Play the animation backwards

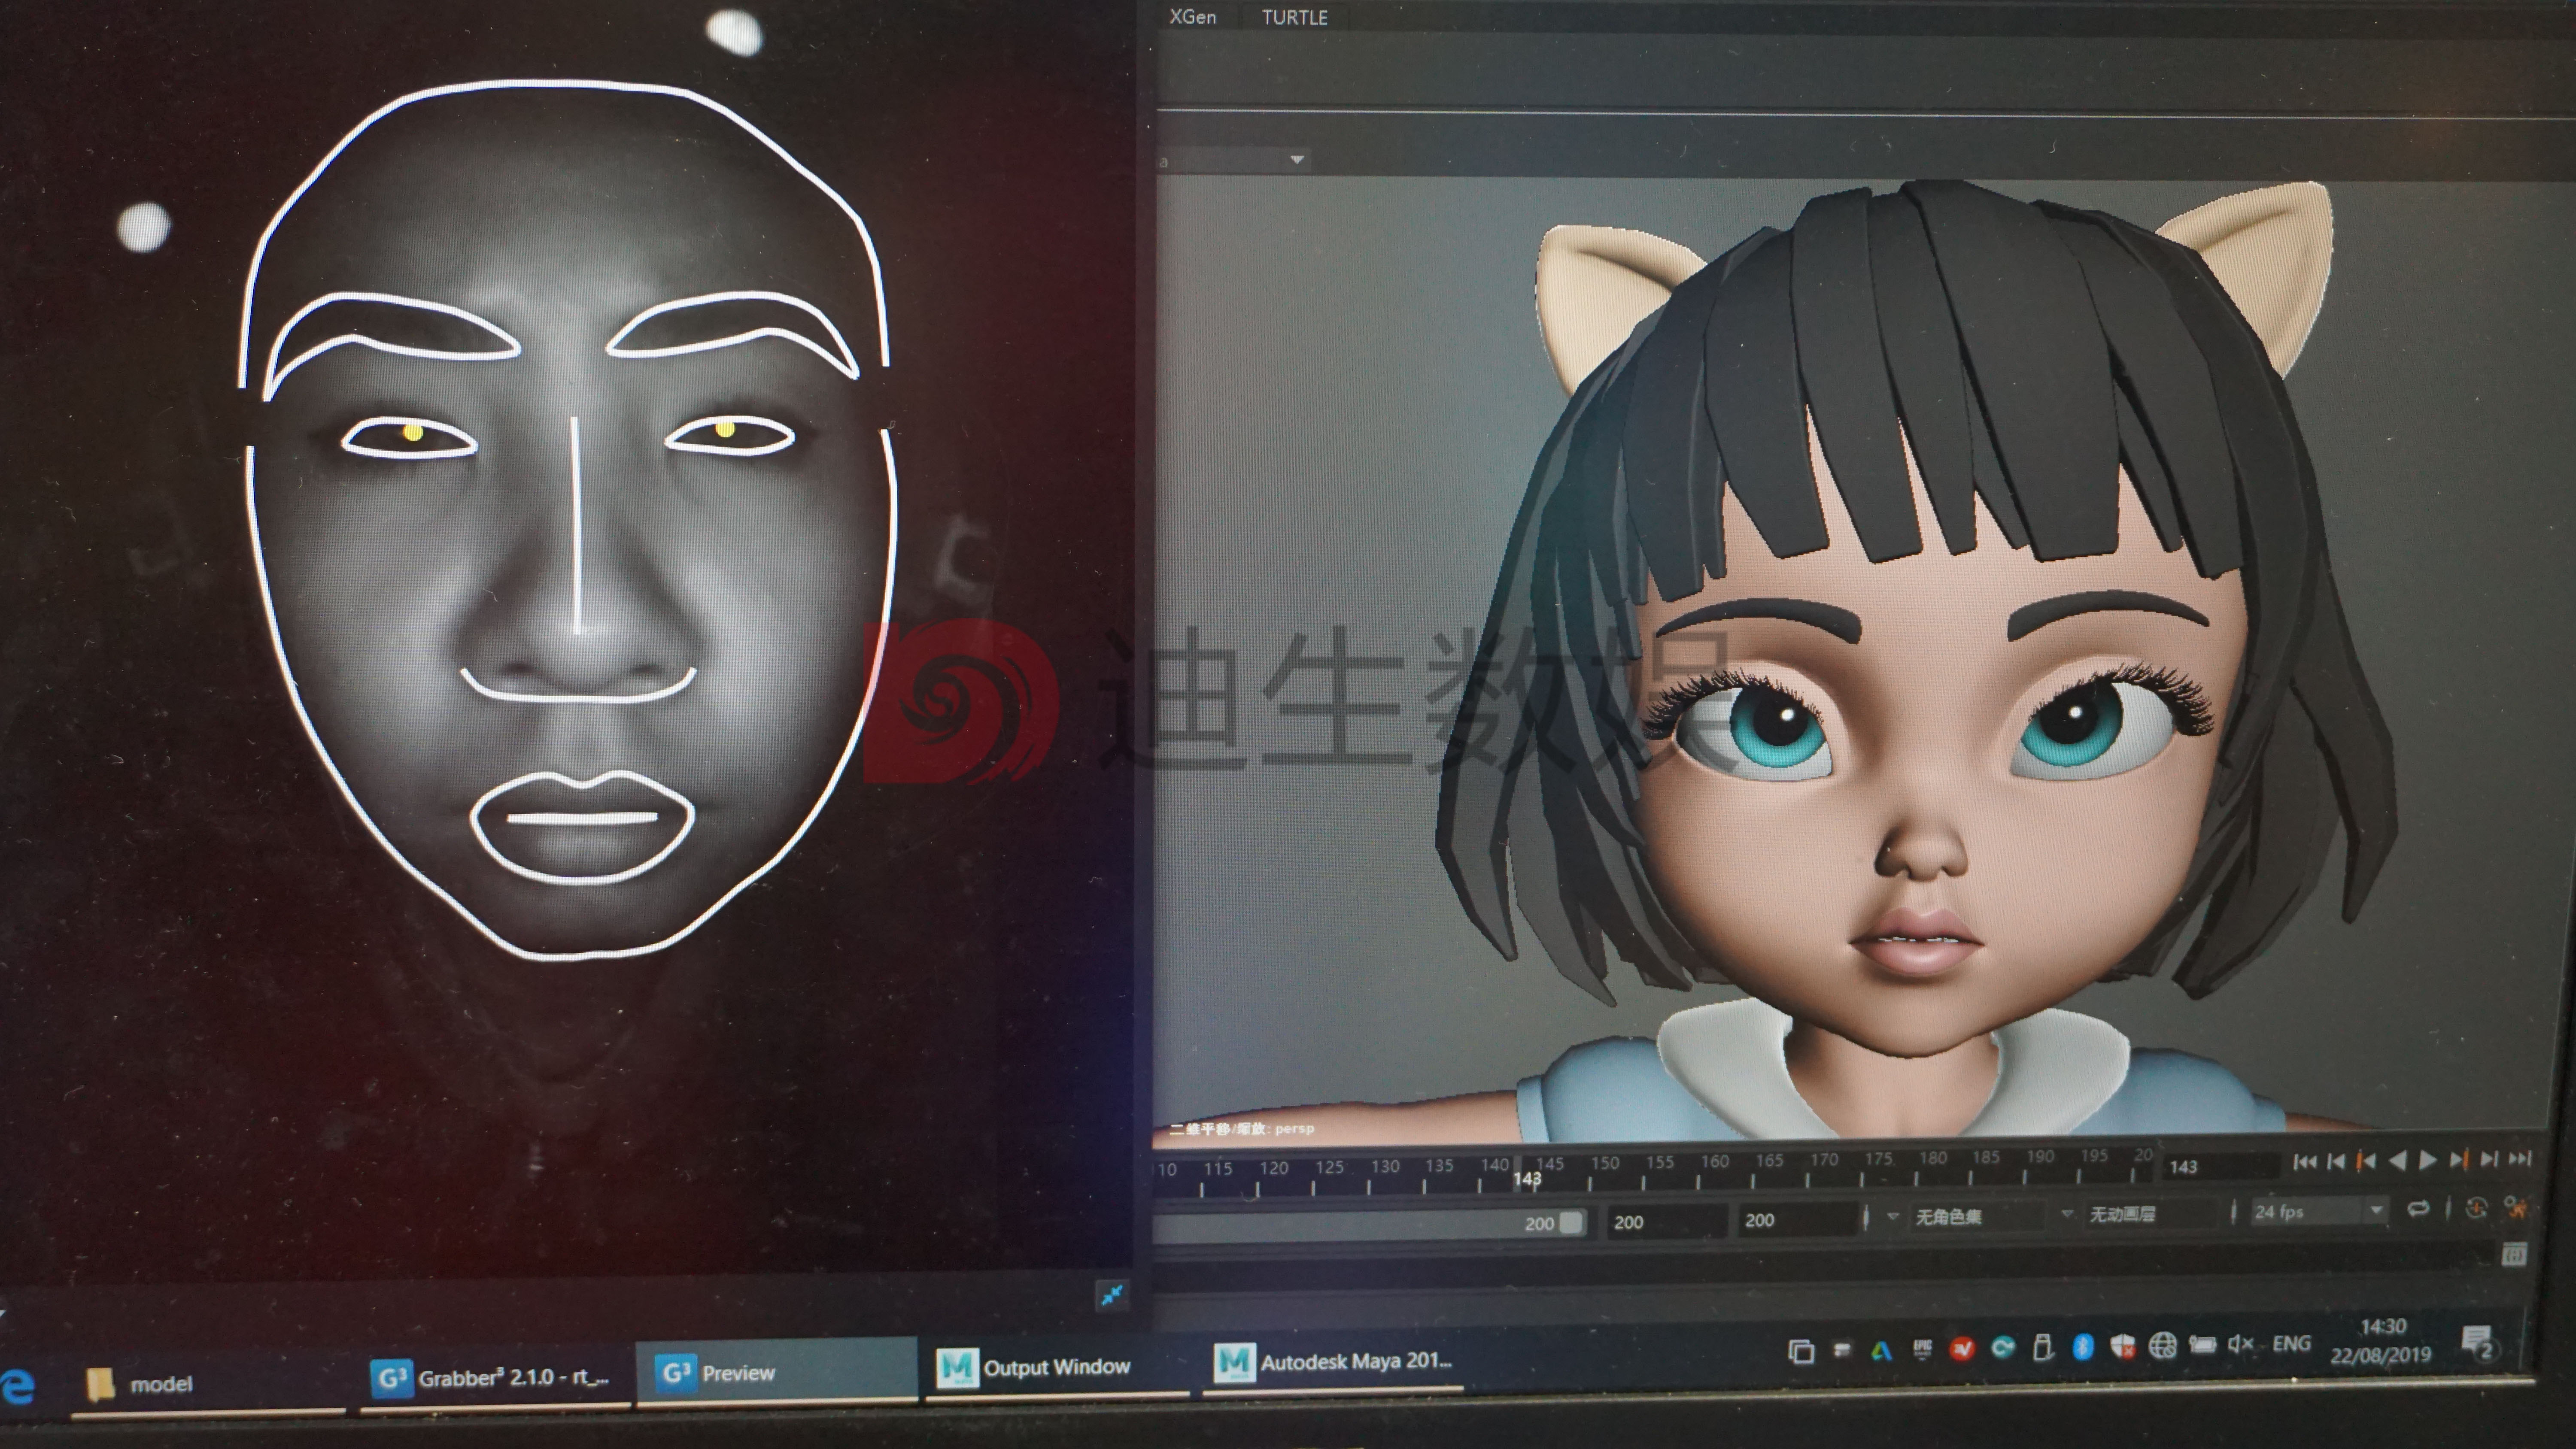tap(2397, 1160)
